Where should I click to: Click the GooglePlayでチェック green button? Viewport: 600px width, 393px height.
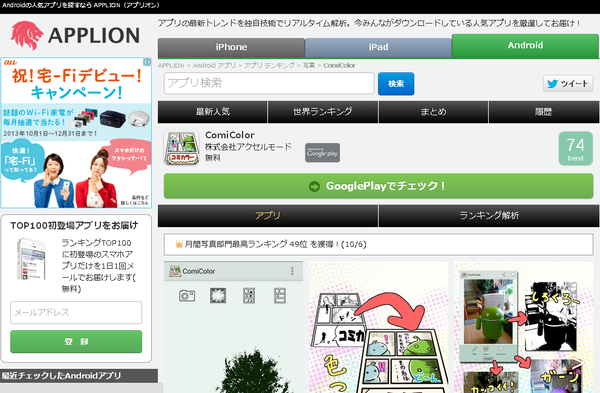(378, 186)
